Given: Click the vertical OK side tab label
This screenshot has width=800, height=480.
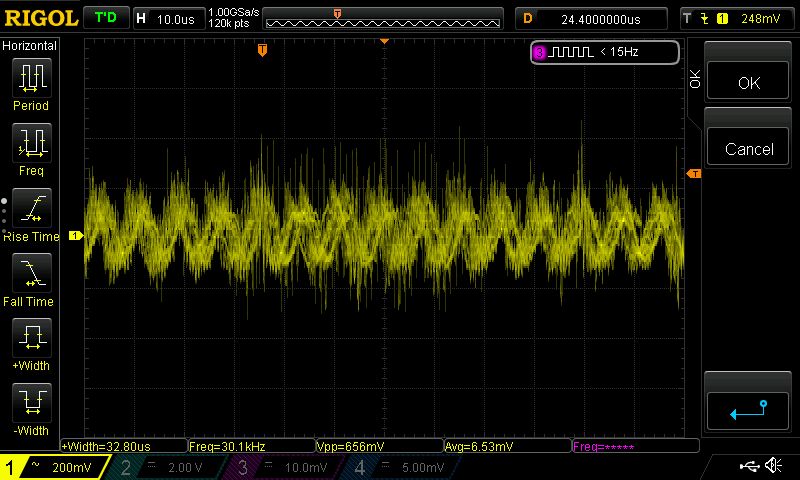Looking at the screenshot, I should tap(695, 80).
